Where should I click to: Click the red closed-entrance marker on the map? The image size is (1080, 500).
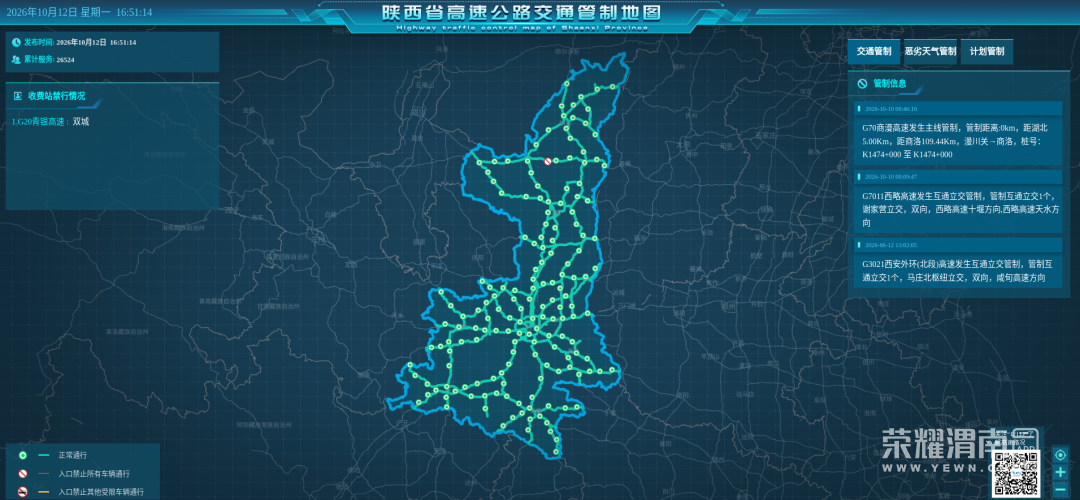pyautogui.click(x=548, y=161)
